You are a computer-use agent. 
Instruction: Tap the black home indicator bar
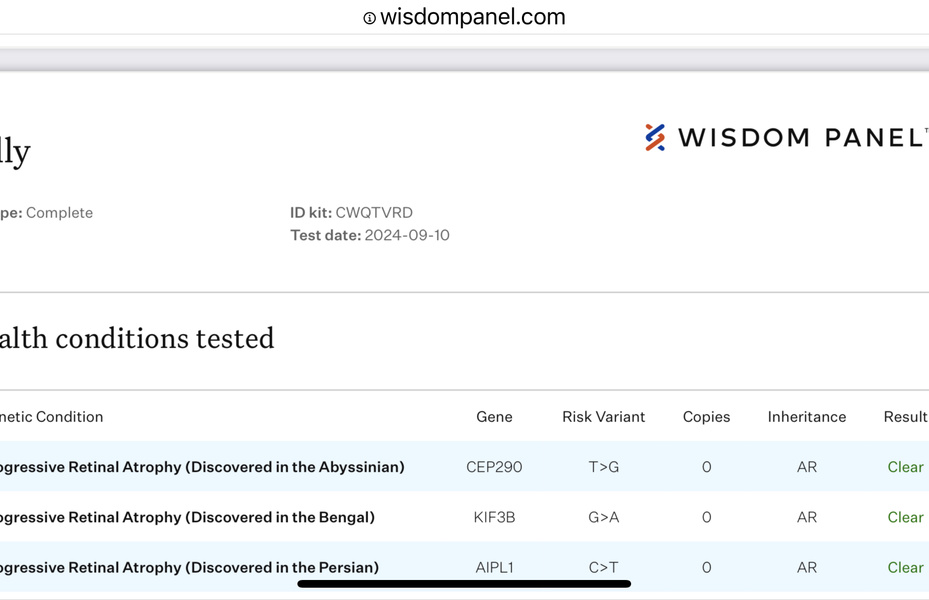tap(464, 584)
